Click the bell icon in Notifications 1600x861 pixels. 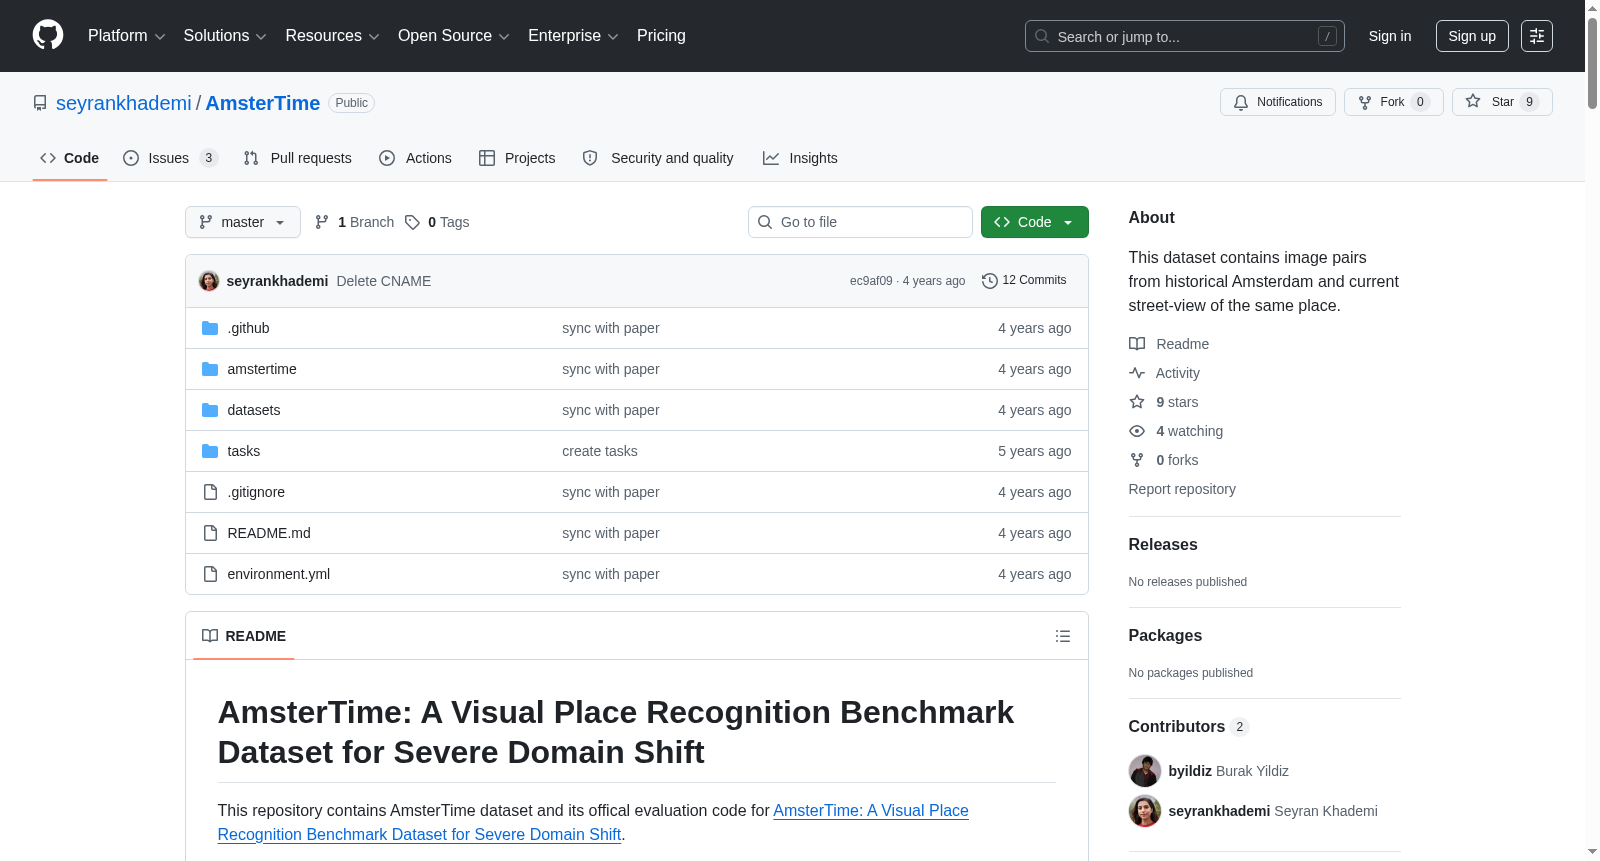point(1241,102)
